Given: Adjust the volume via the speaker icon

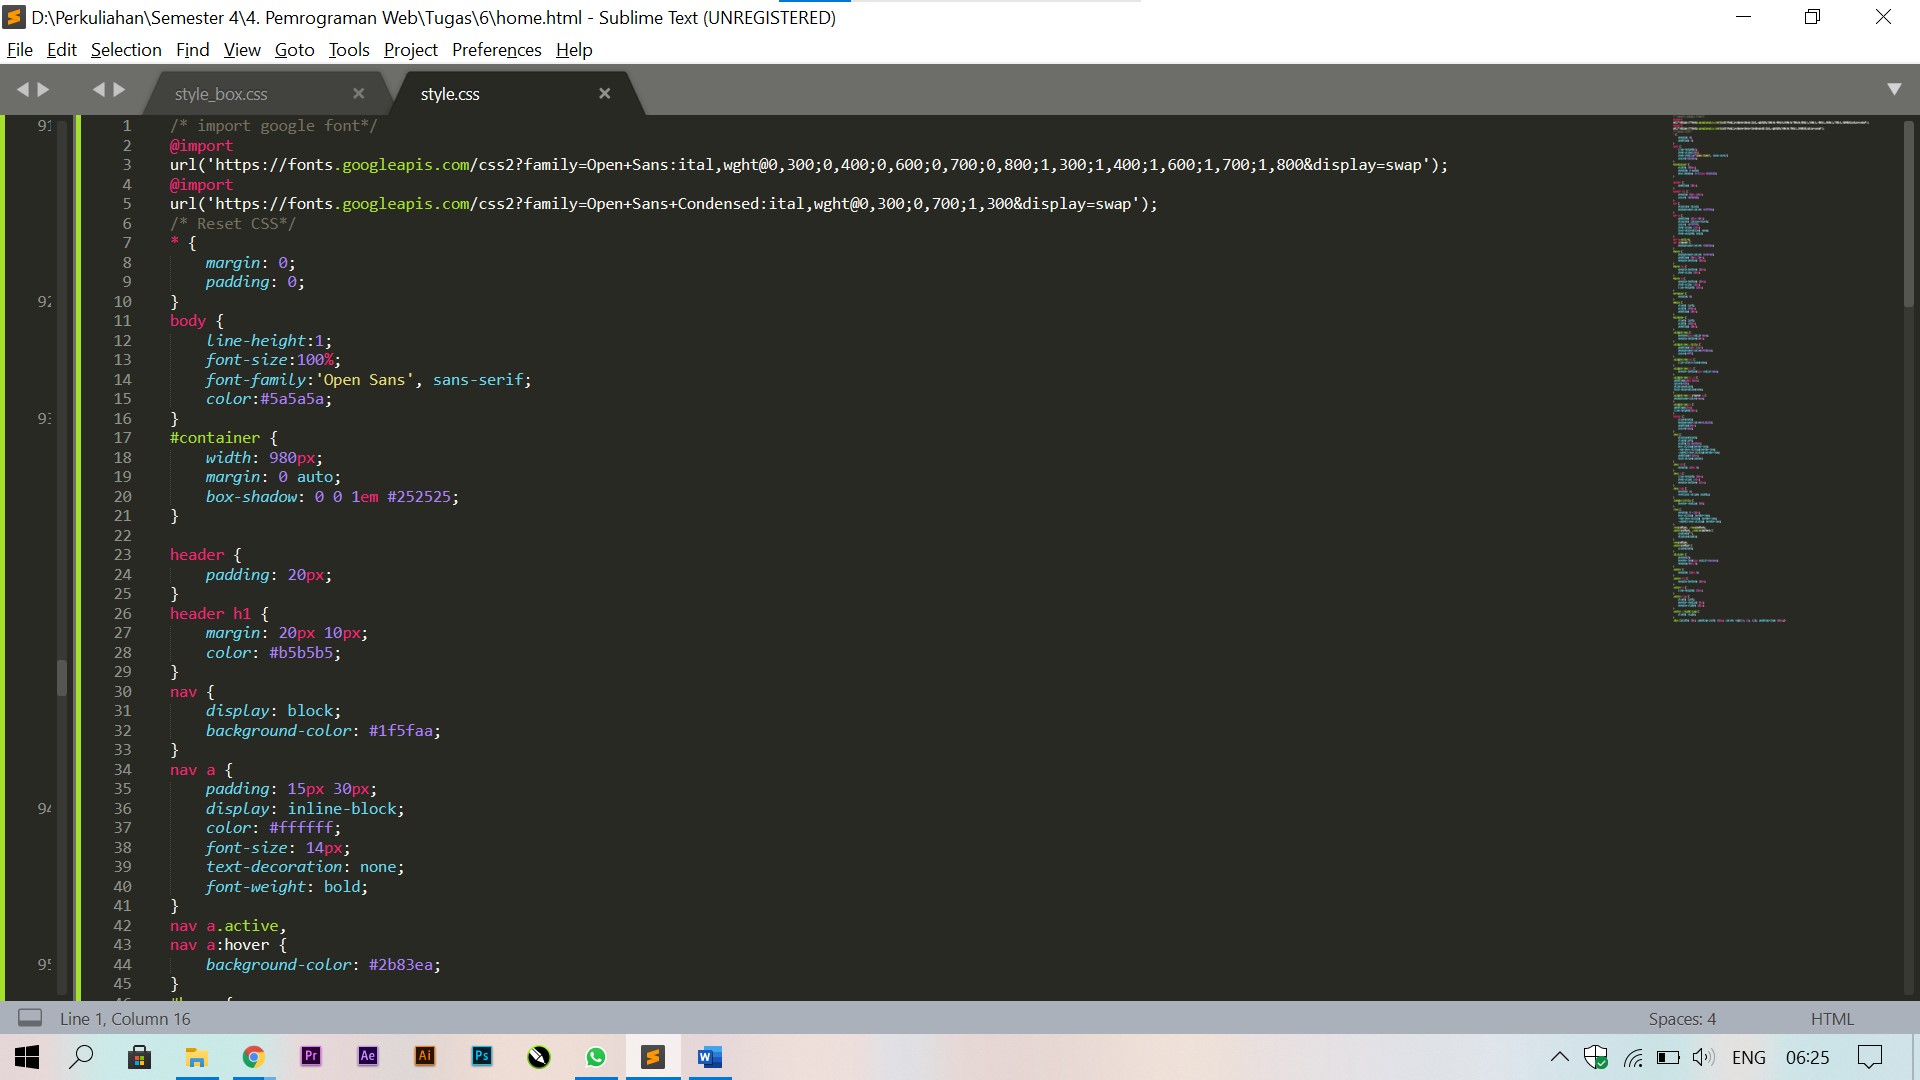Looking at the screenshot, I should point(1702,1057).
